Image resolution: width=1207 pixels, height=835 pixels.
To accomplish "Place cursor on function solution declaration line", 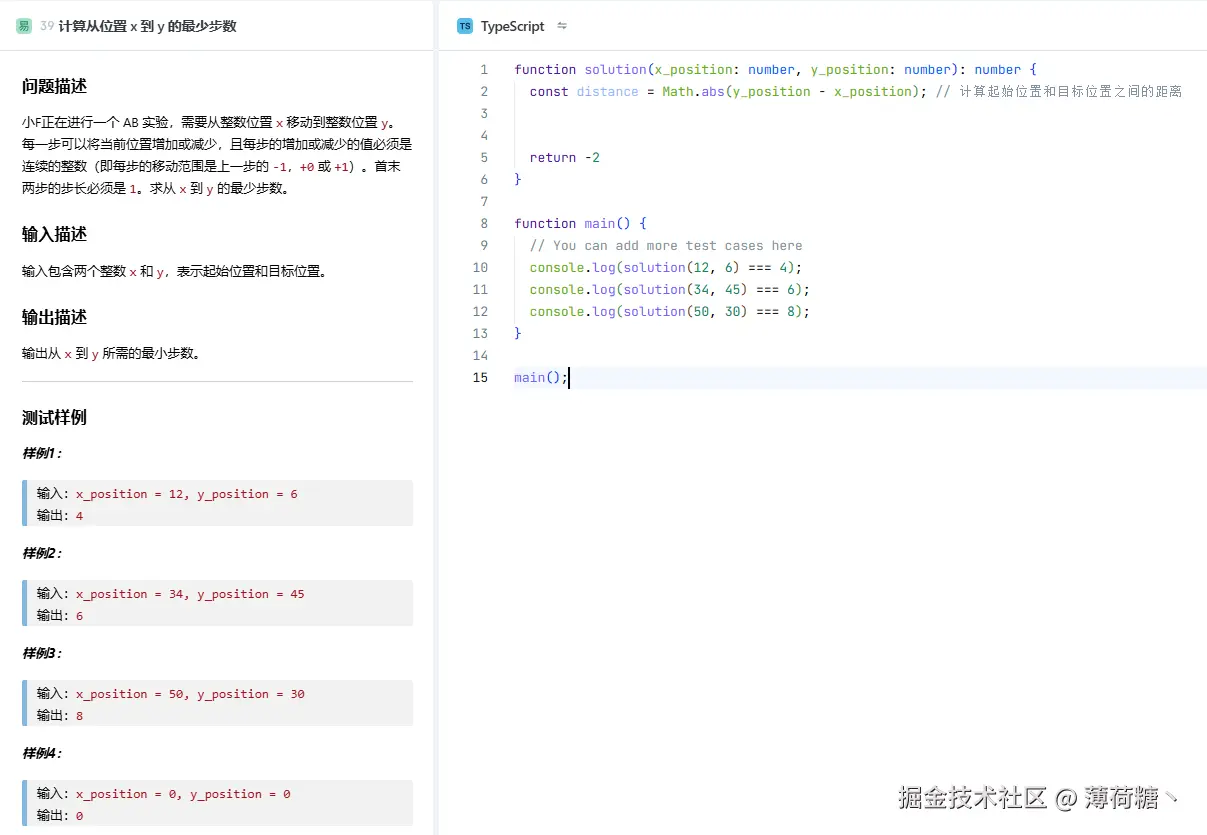I will pos(776,69).
